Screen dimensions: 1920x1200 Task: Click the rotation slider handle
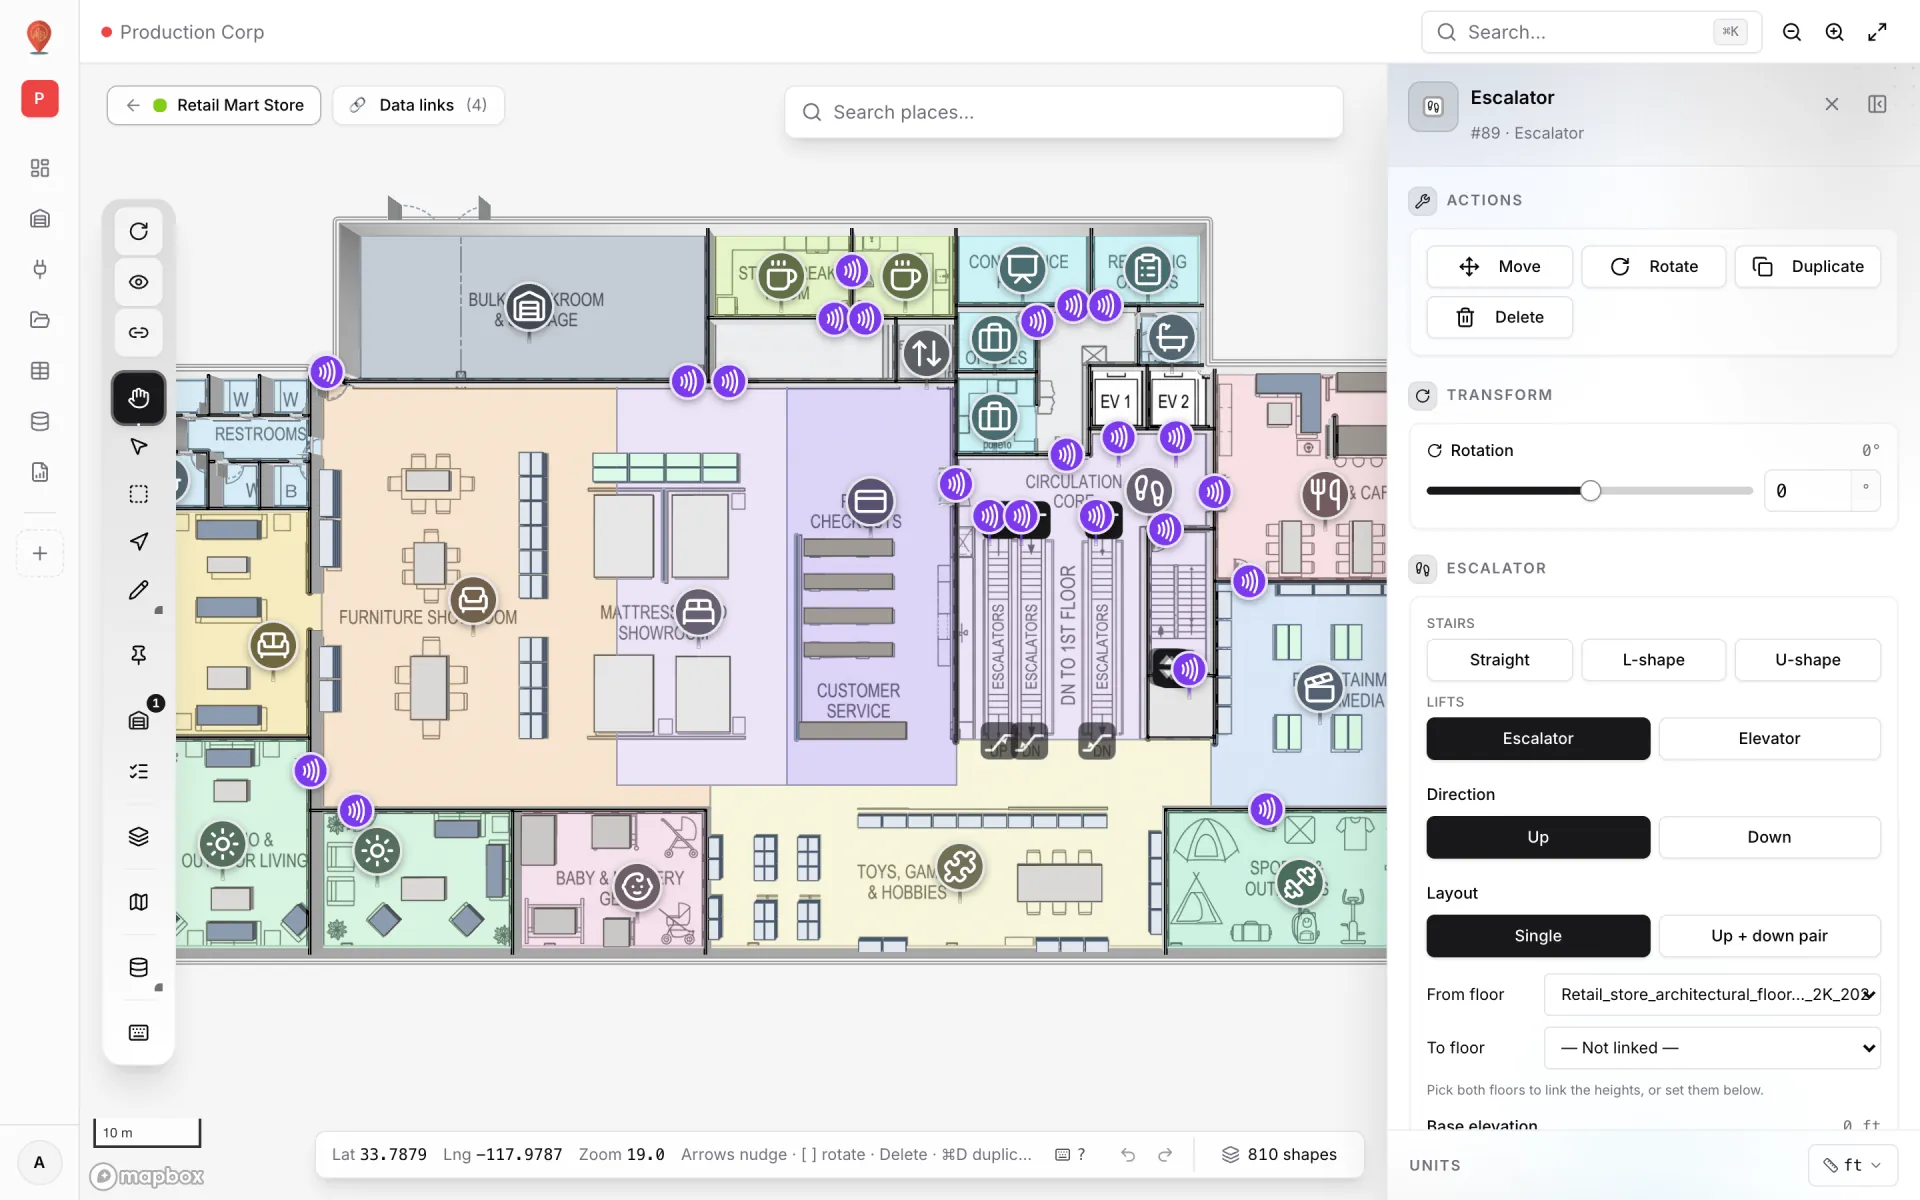[x=1590, y=491]
